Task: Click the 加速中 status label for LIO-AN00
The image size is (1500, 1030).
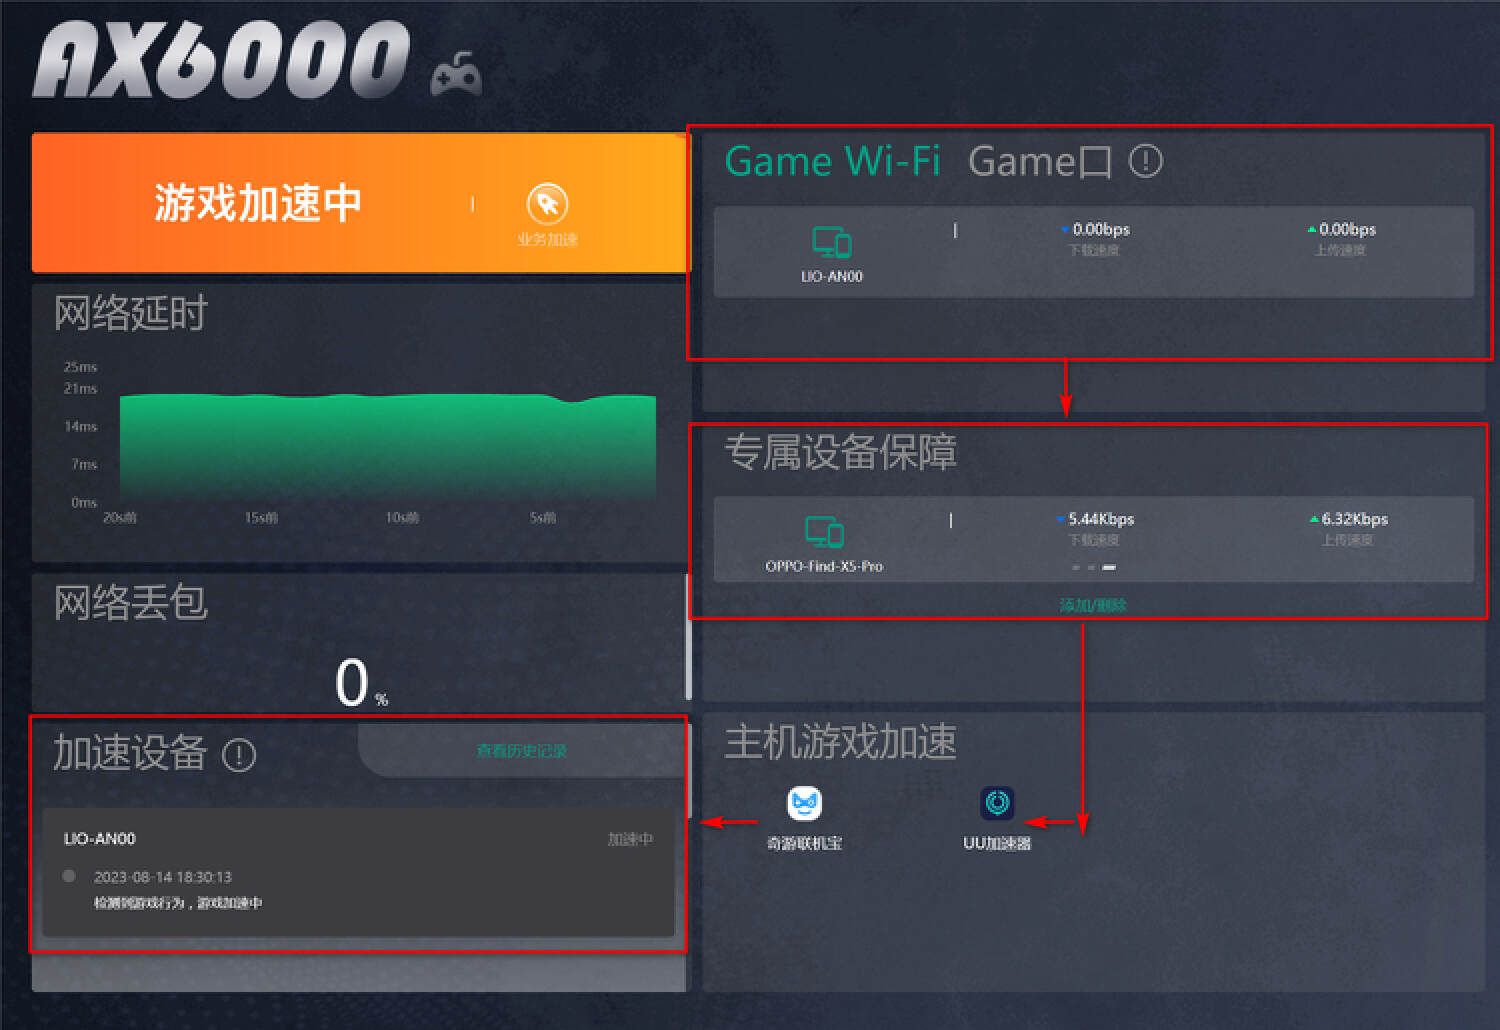Action: tap(630, 839)
